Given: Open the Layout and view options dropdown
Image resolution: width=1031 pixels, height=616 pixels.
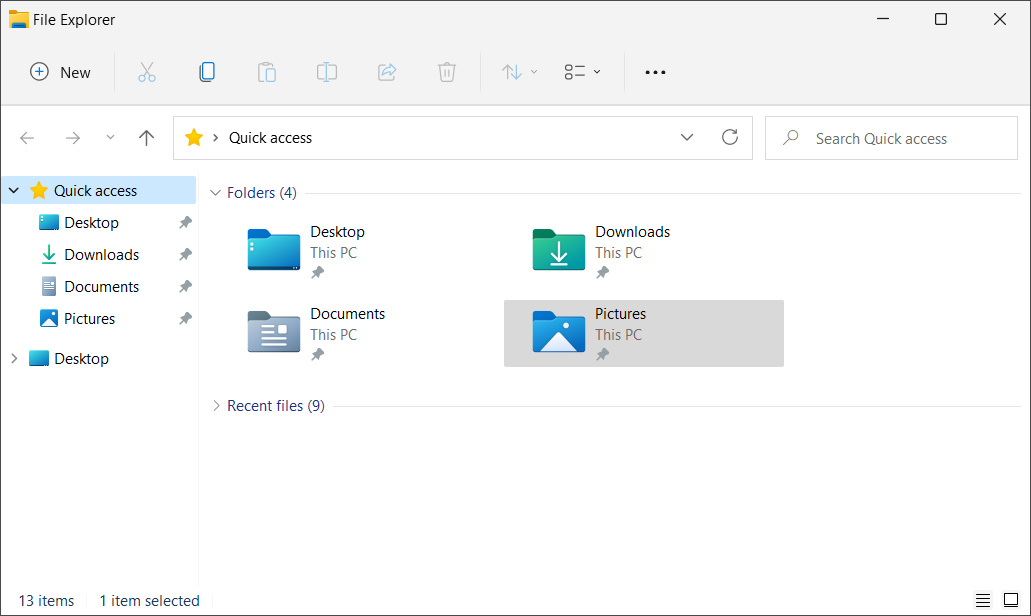Looking at the screenshot, I should pyautogui.click(x=583, y=72).
